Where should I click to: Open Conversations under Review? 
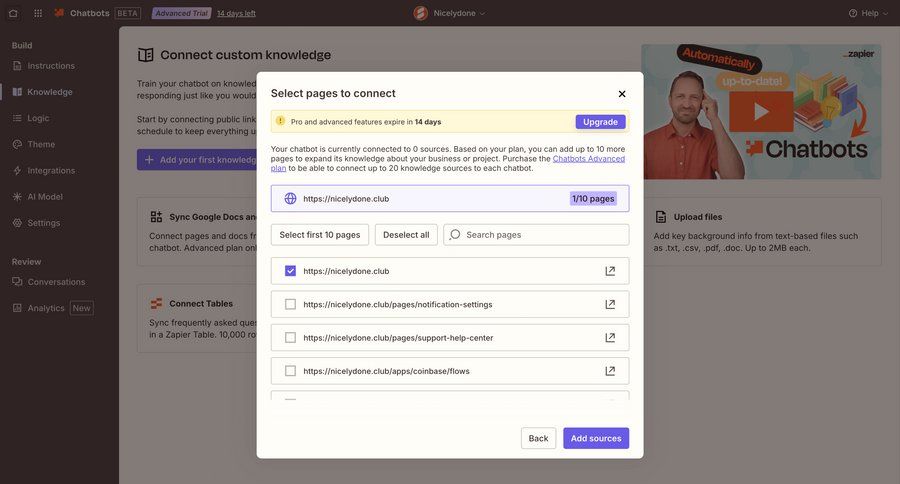click(56, 282)
